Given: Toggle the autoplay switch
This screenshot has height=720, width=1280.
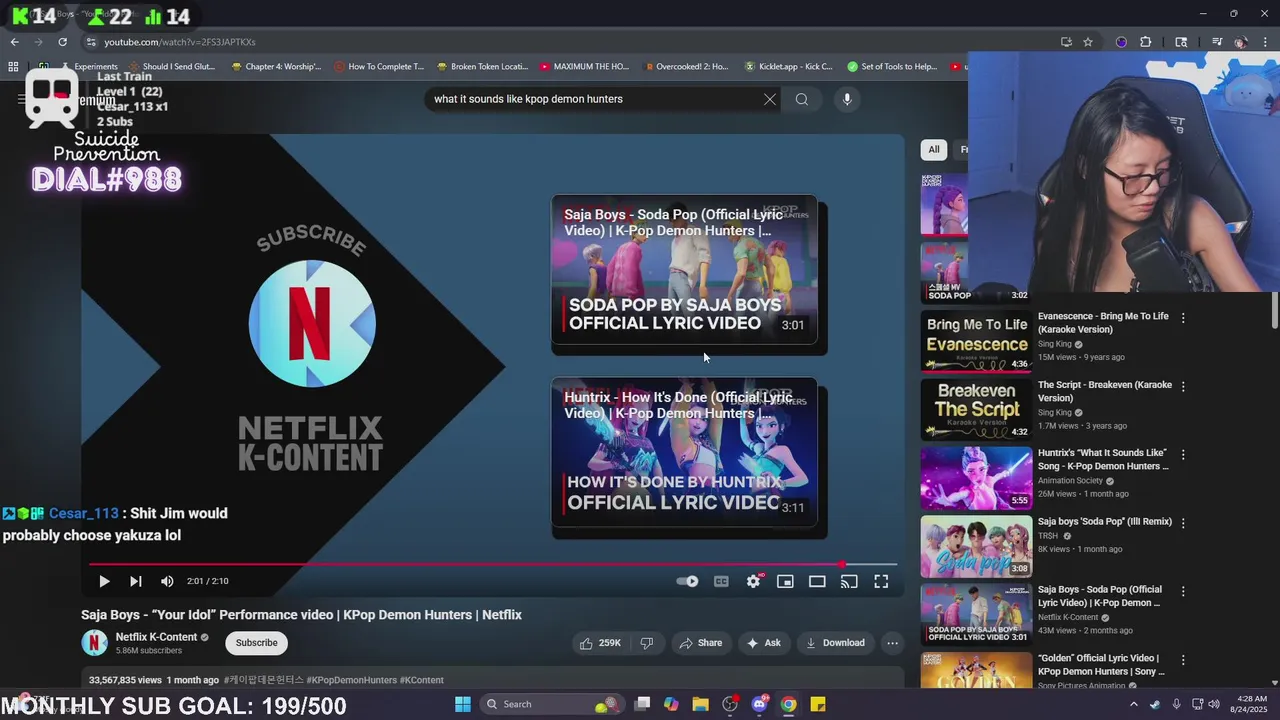Looking at the screenshot, I should coord(687,581).
